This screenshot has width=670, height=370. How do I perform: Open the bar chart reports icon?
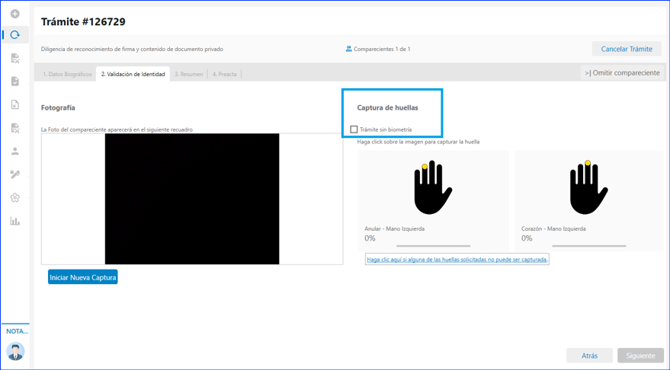coord(15,221)
